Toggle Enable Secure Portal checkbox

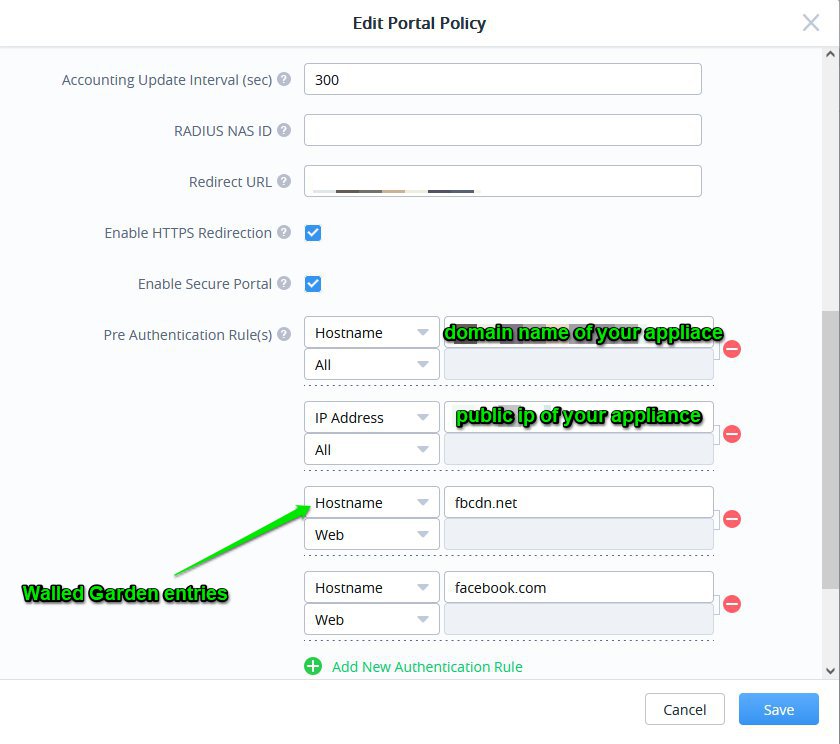(x=313, y=284)
